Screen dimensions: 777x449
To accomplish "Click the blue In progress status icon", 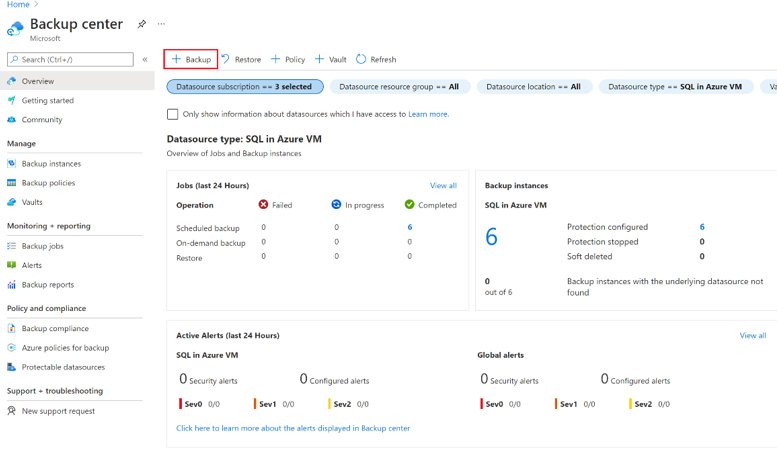I will pos(336,205).
